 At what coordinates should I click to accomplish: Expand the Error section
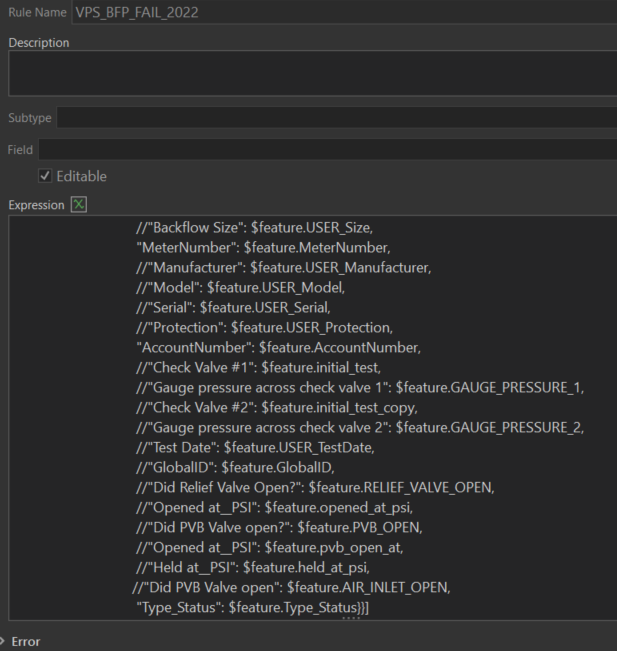pyautogui.click(x=5, y=641)
